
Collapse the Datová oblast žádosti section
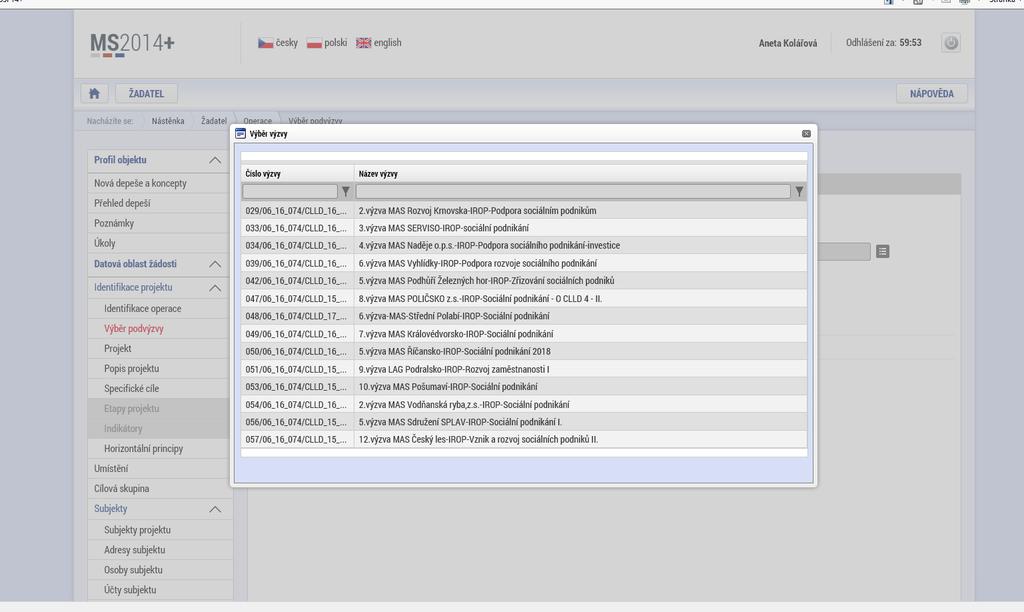(x=215, y=264)
